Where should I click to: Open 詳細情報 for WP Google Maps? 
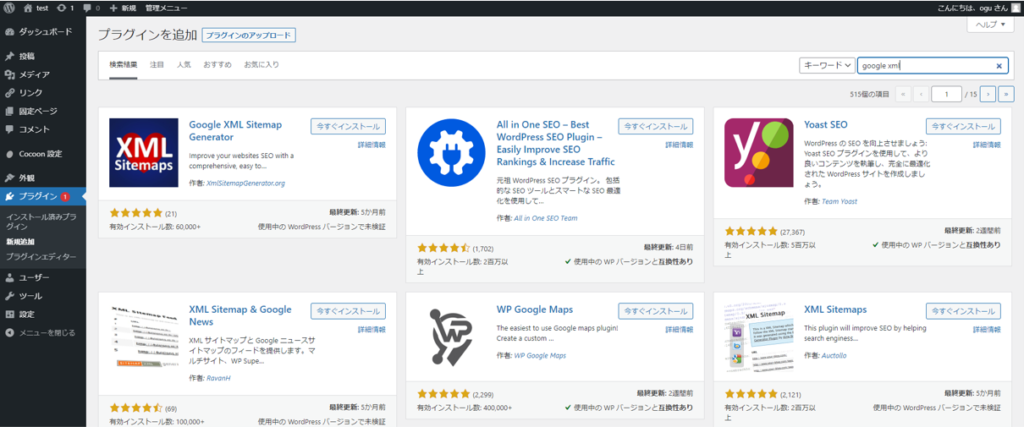coord(680,330)
